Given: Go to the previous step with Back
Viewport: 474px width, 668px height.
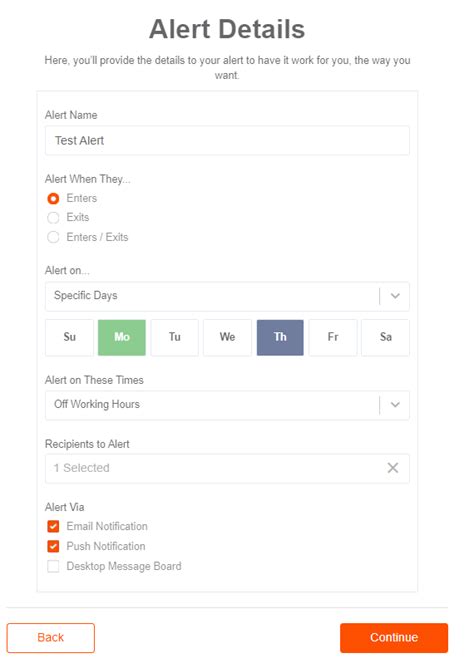Looking at the screenshot, I should tap(51, 638).
